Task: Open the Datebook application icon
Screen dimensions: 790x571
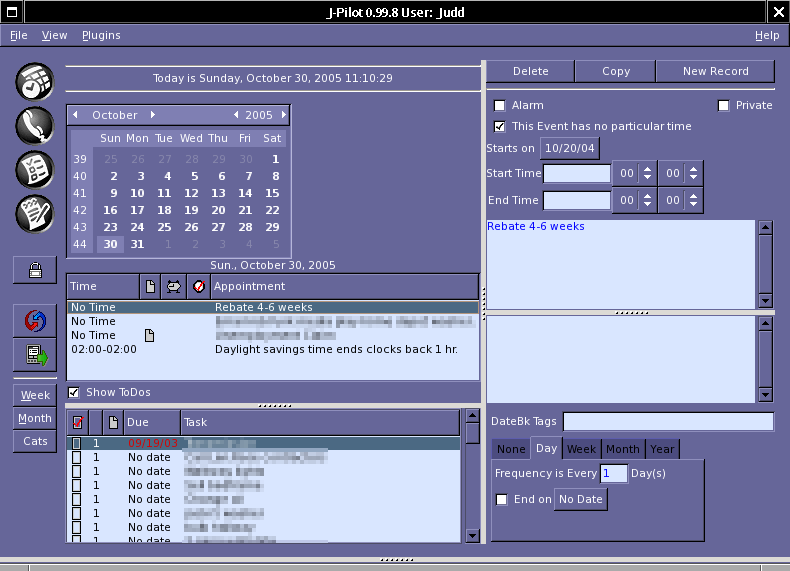Action: (x=34, y=81)
